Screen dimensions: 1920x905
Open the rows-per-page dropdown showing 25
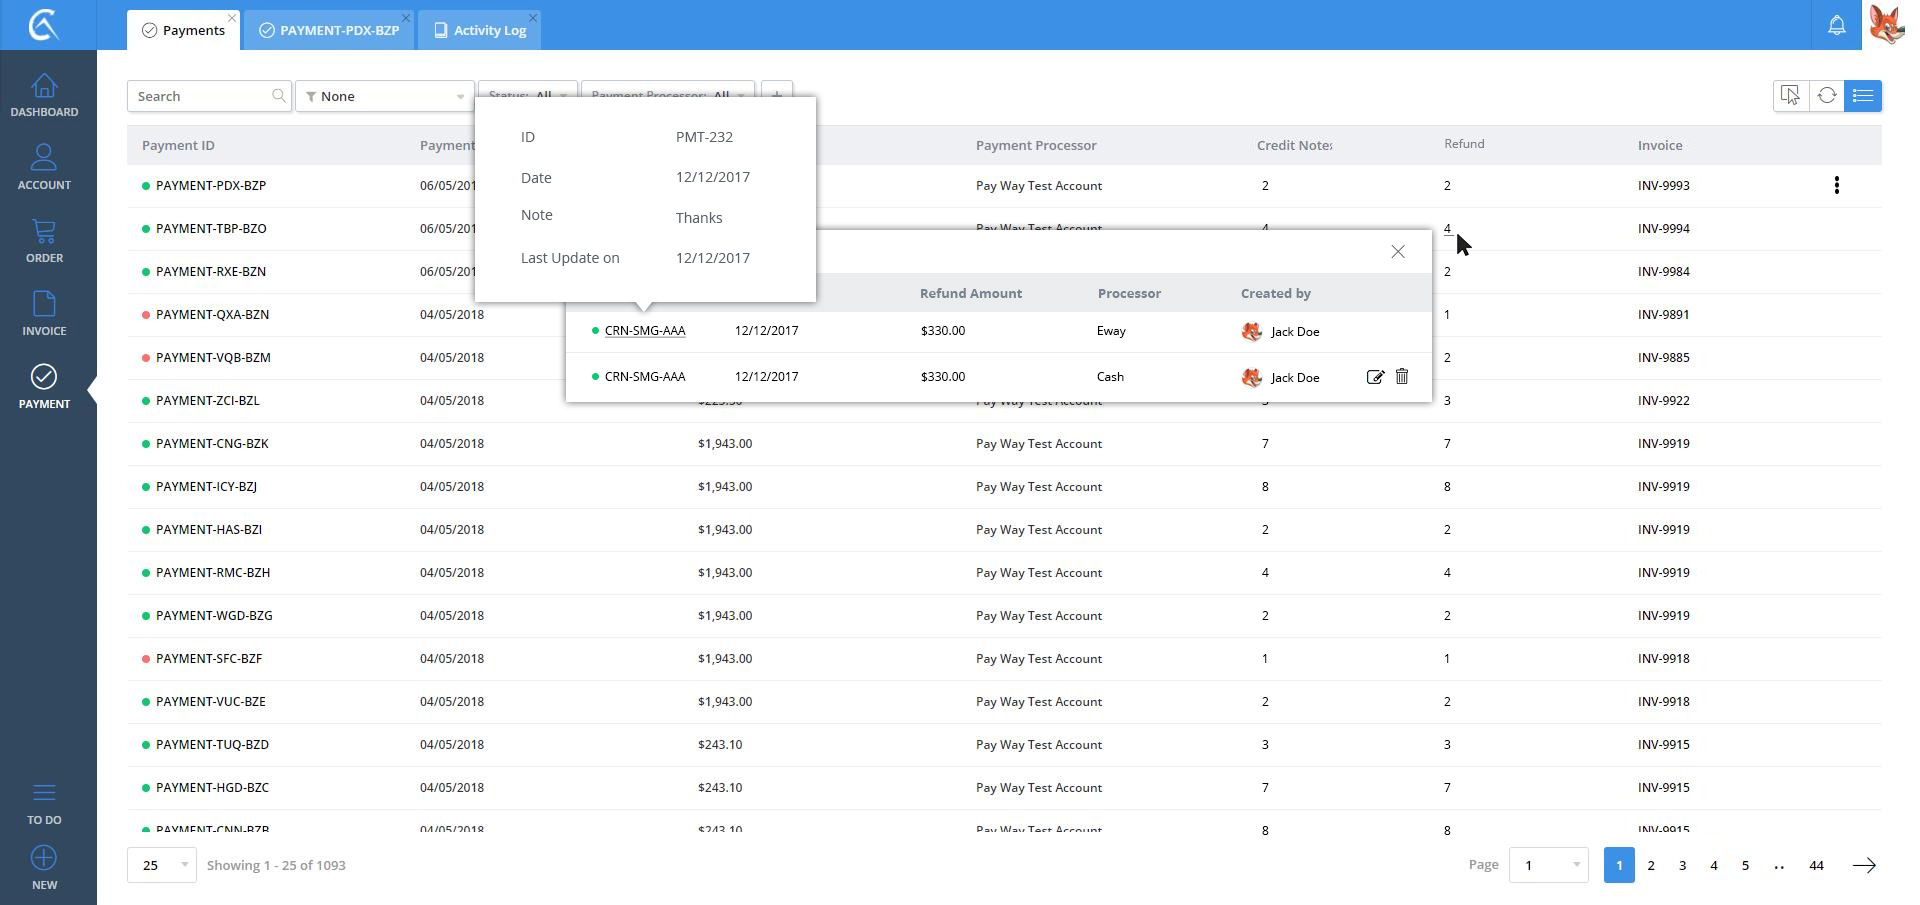tap(162, 865)
